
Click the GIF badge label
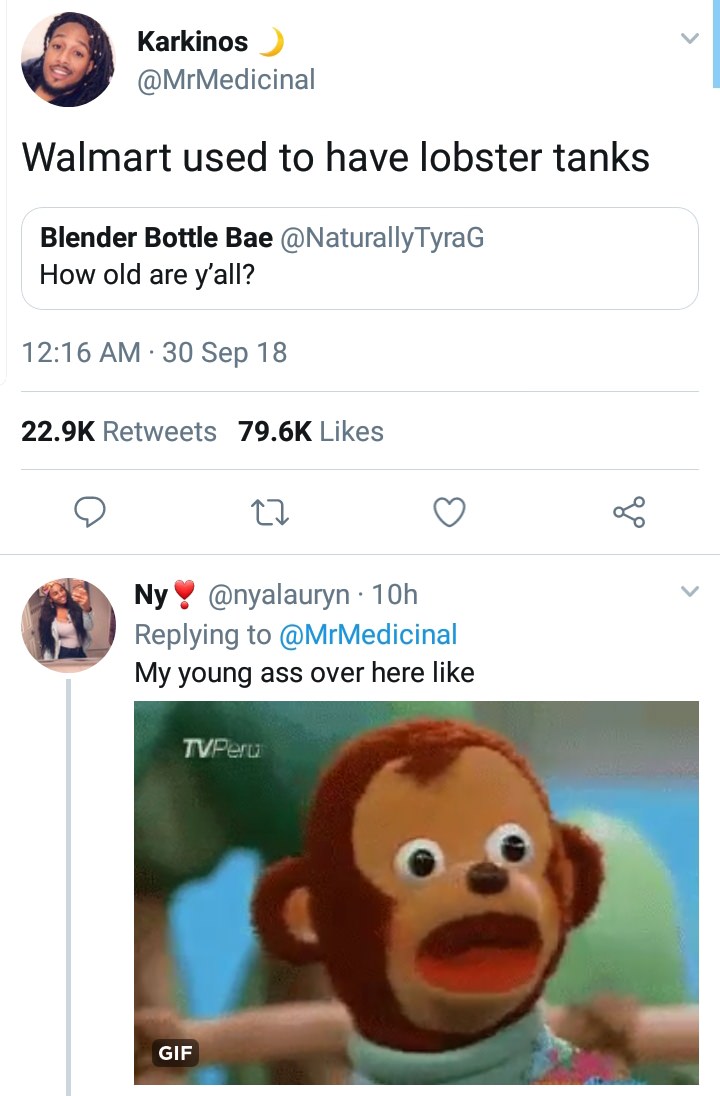(176, 1052)
